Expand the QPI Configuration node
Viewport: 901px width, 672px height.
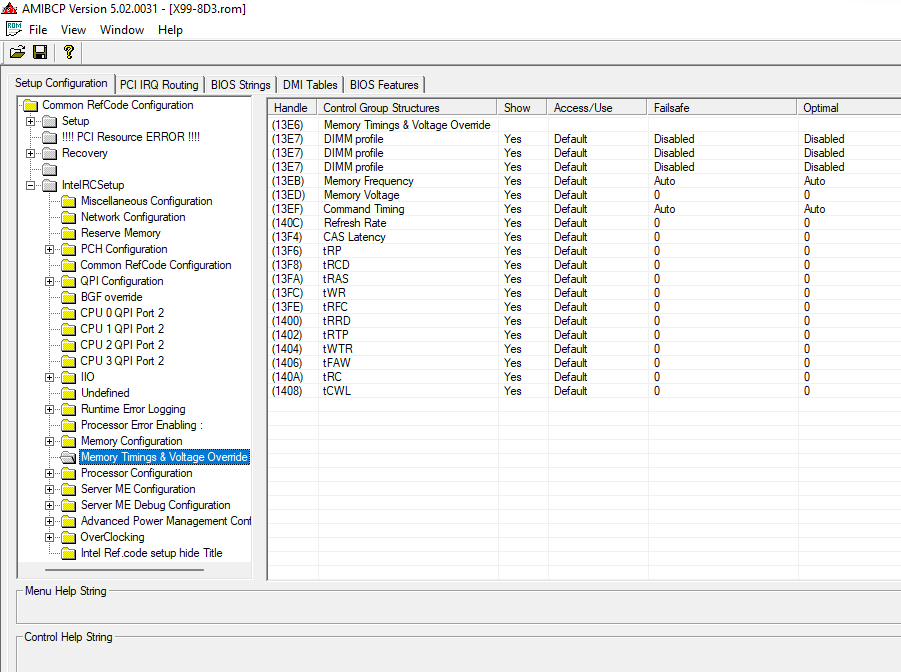[x=49, y=281]
